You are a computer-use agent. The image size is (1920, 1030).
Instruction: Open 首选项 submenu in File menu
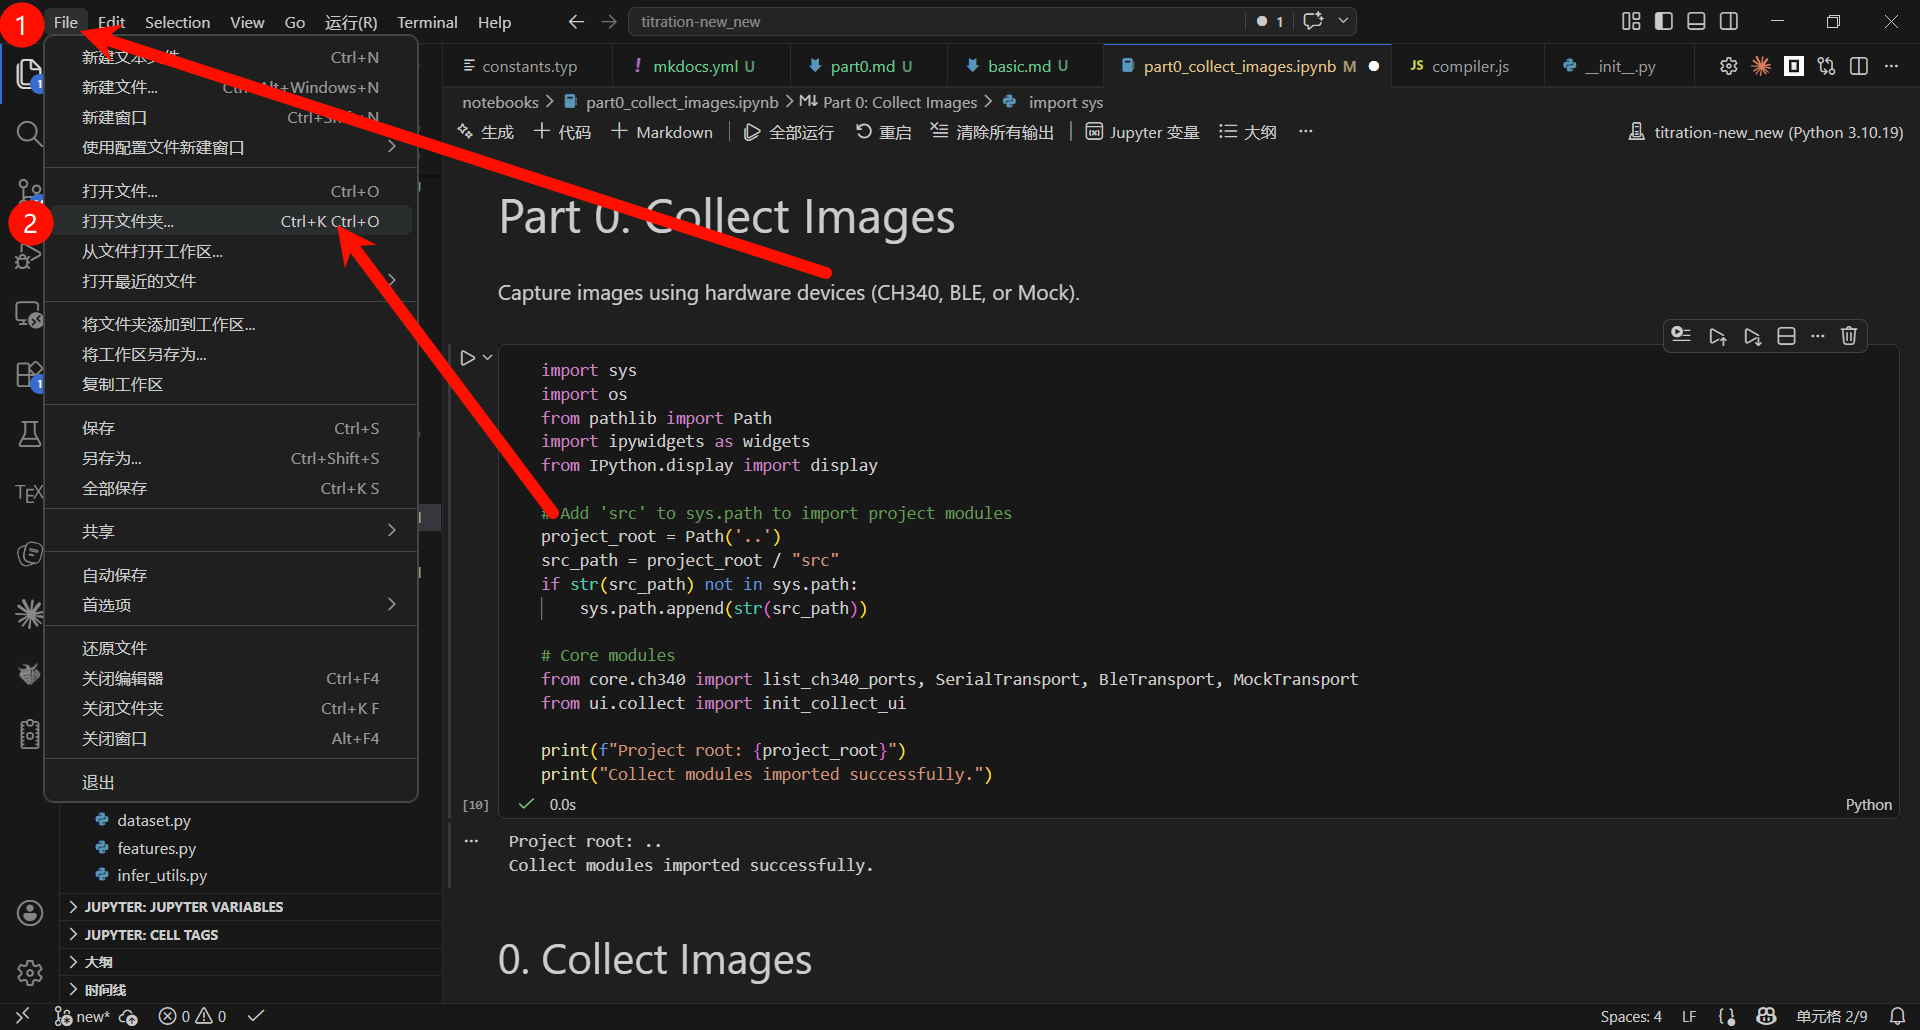pos(231,605)
